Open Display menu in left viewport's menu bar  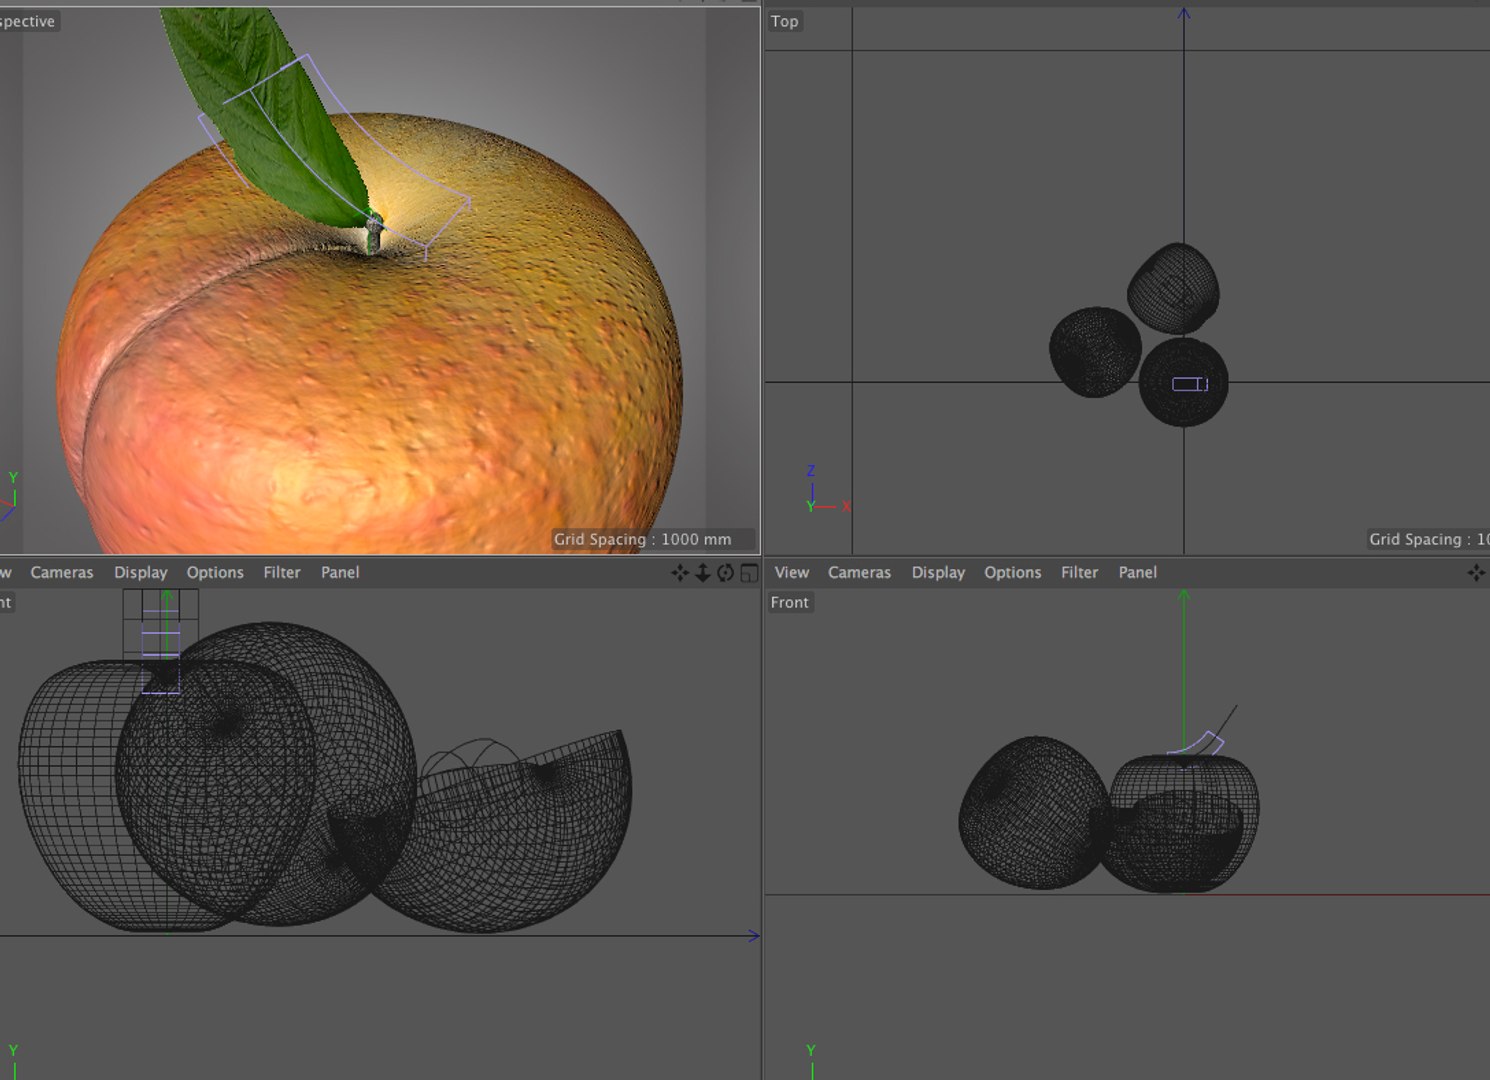[141, 572]
